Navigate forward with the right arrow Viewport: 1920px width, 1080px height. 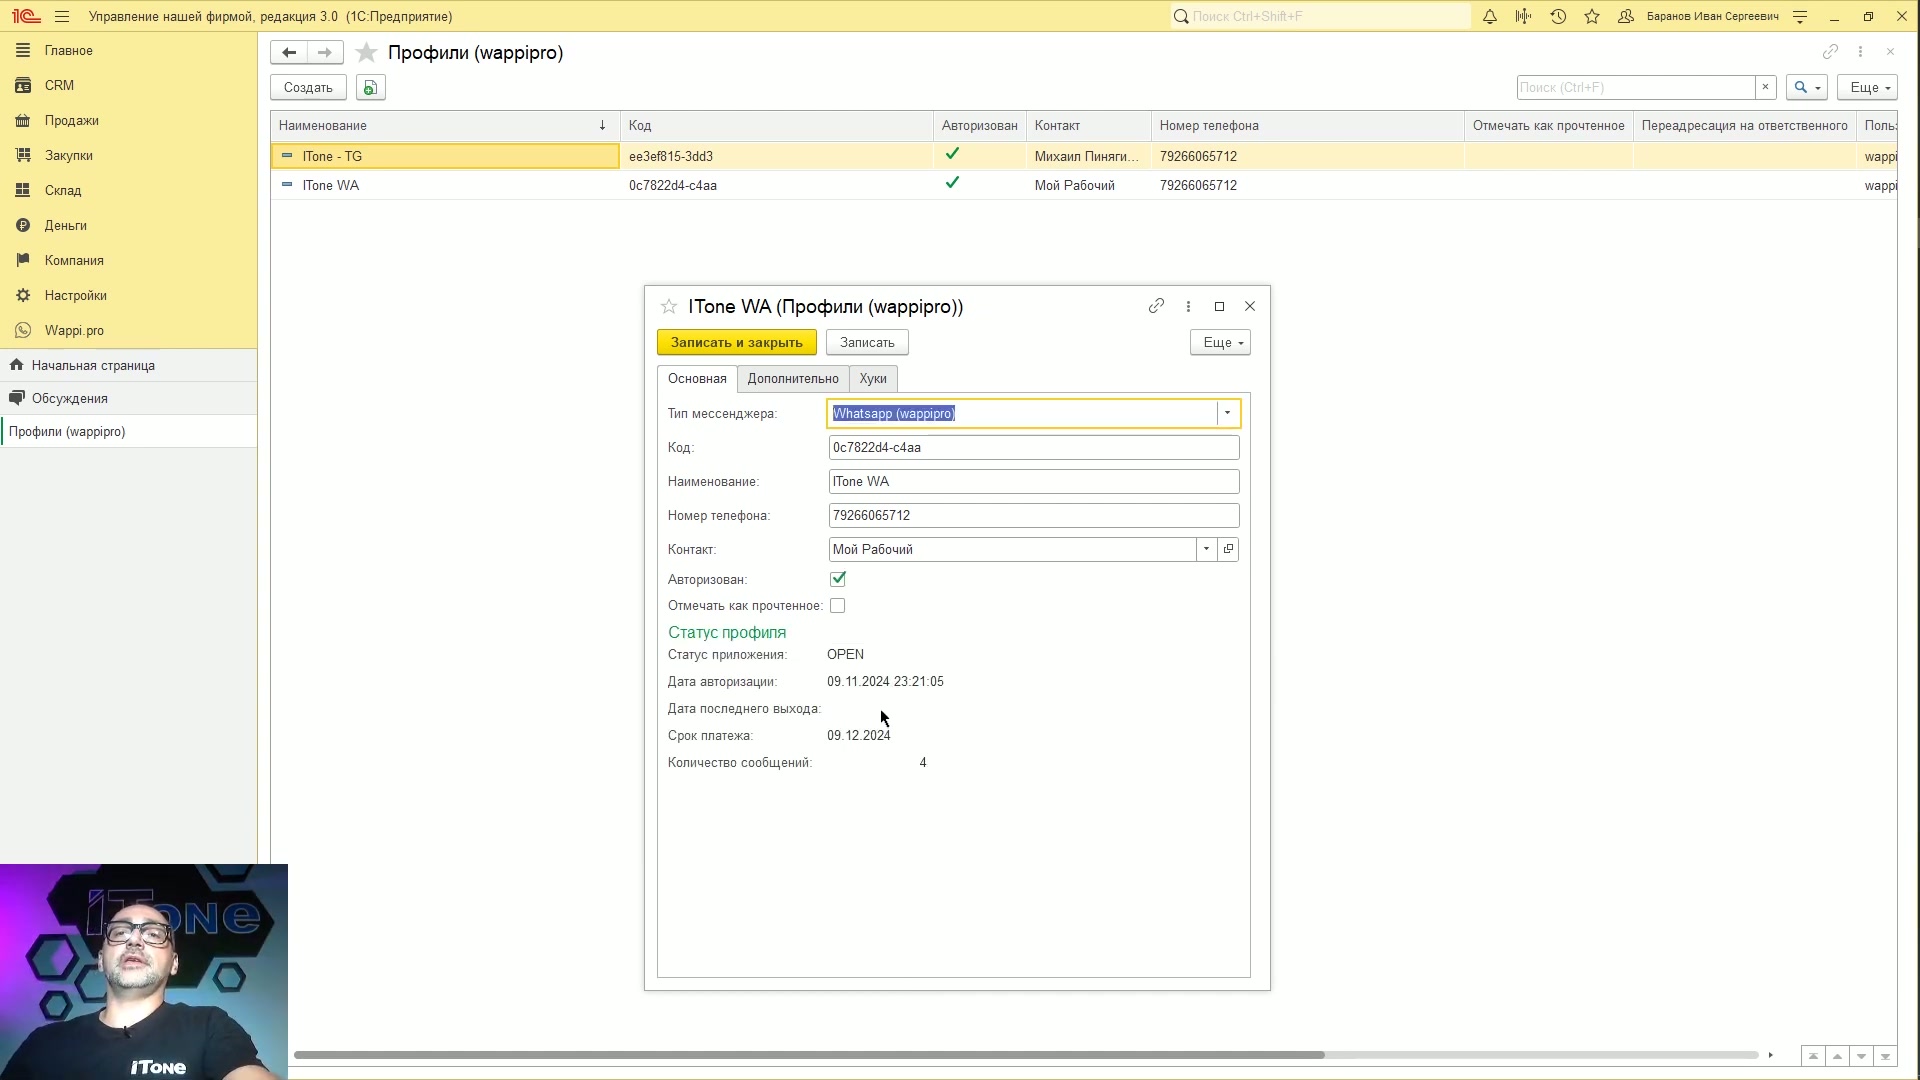pos(325,52)
